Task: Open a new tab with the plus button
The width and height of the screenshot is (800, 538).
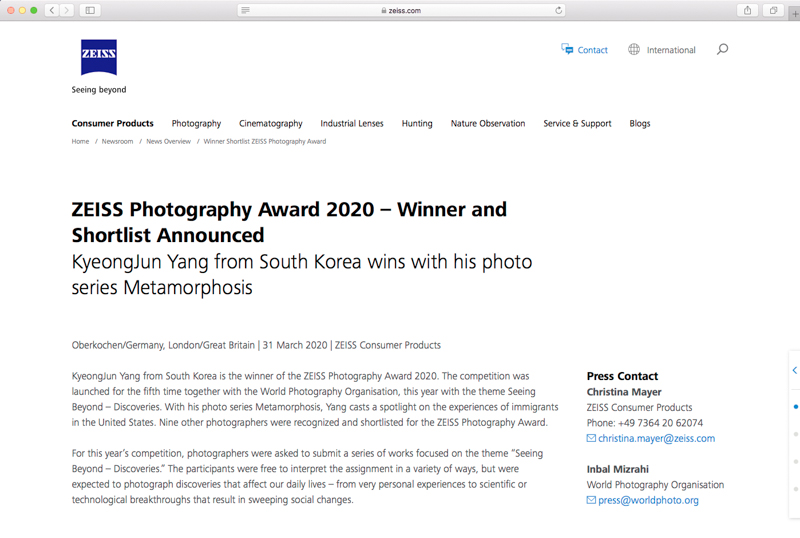Action: pyautogui.click(x=795, y=14)
